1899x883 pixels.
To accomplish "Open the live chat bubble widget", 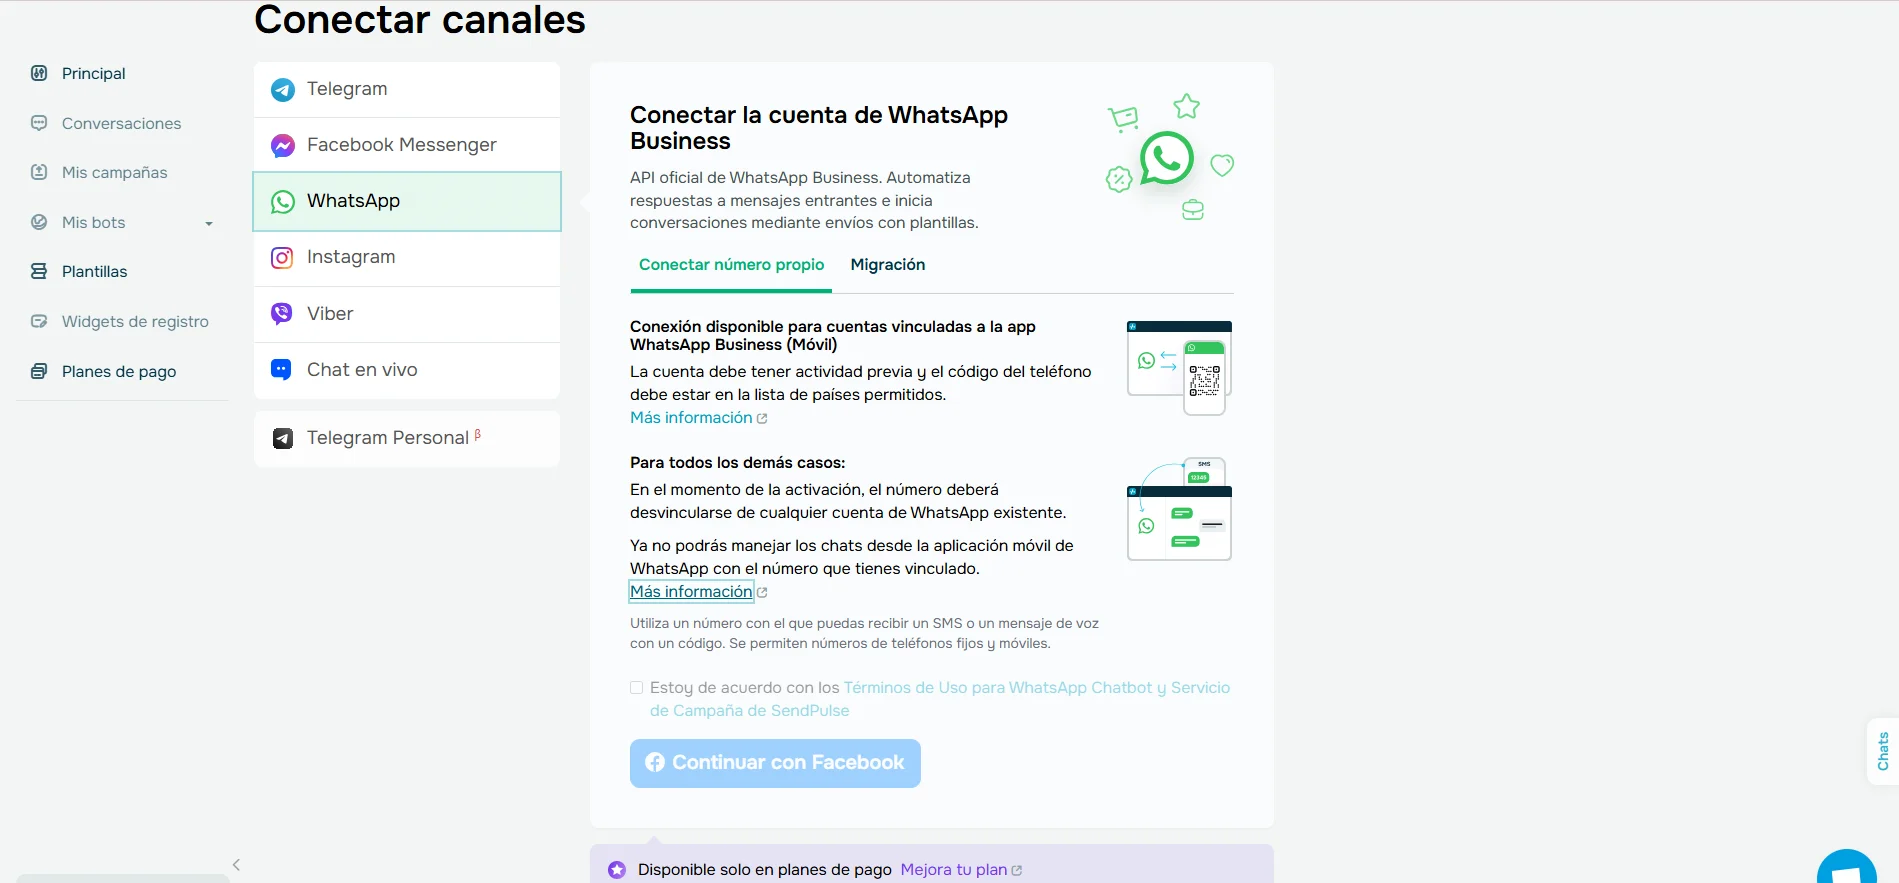I will (x=1847, y=866).
